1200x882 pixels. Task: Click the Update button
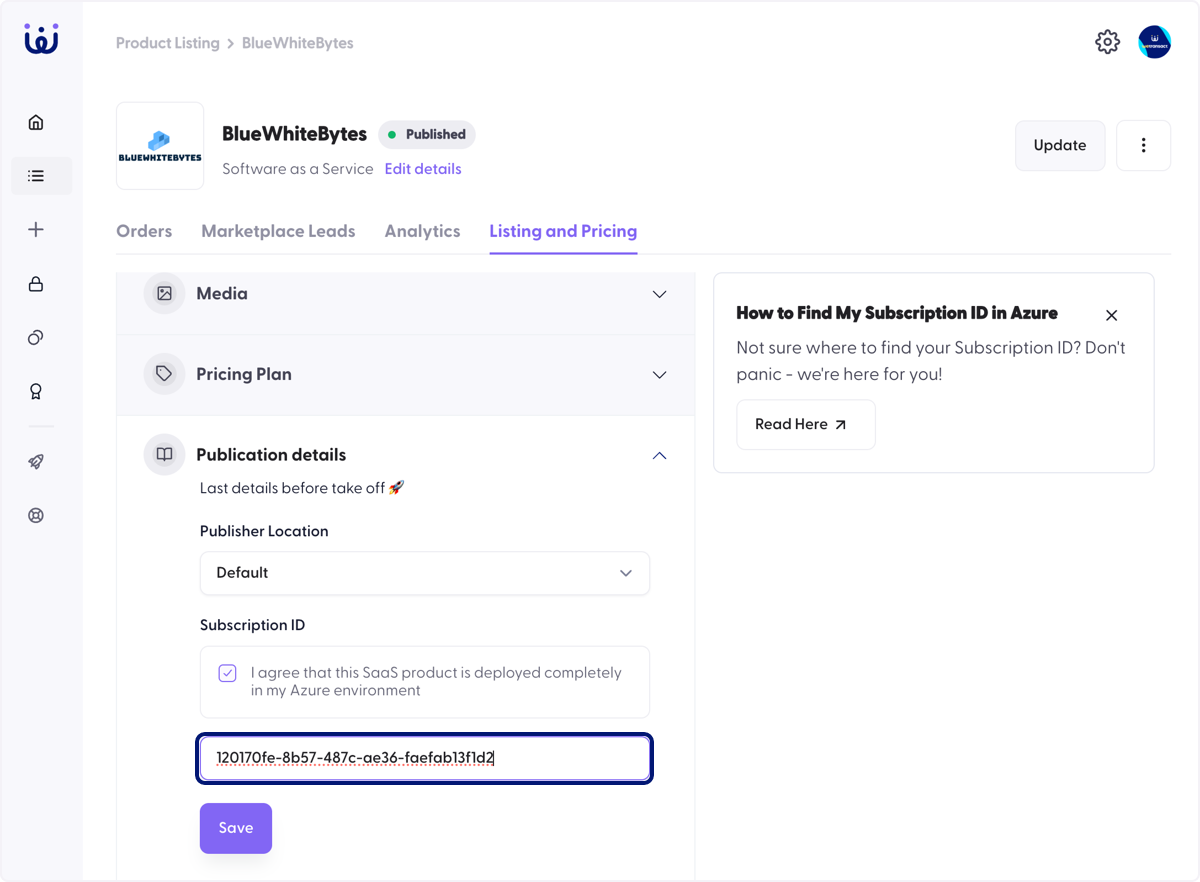click(x=1060, y=145)
